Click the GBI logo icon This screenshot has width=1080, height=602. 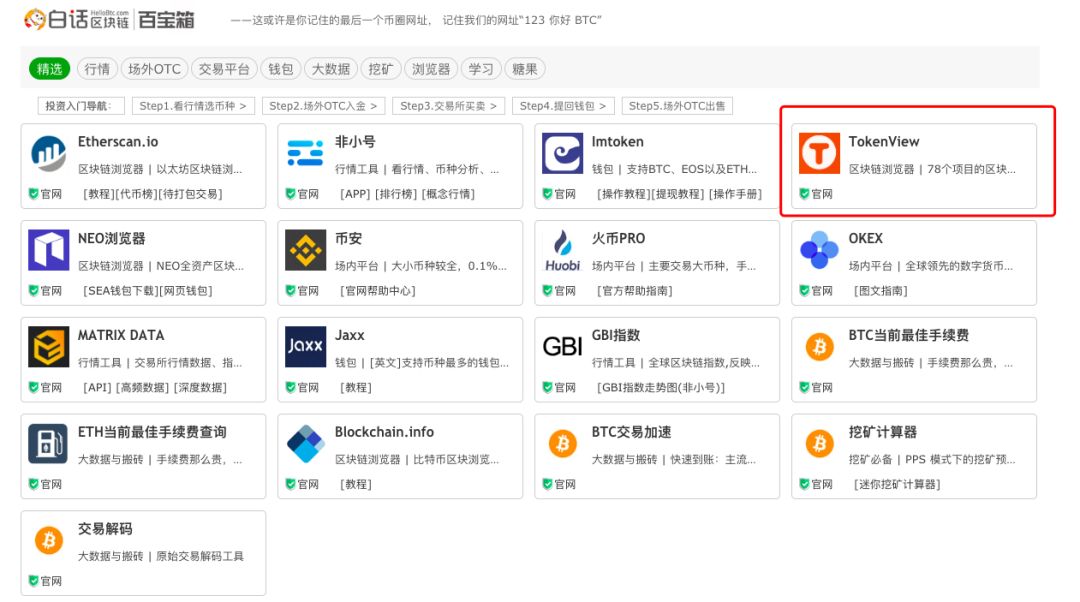point(562,346)
